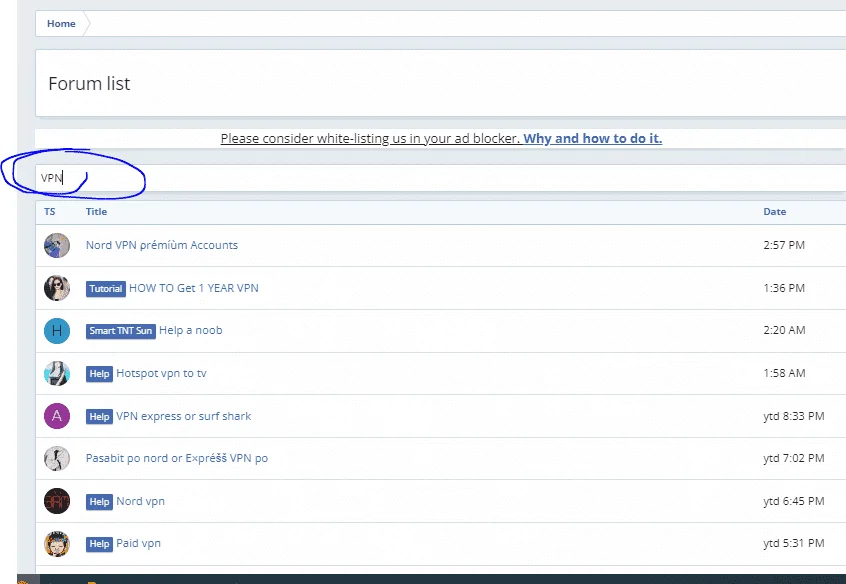Viewport: 846px width, 584px height.
Task: Open thread 'Nord vpn'
Action: 140,501
